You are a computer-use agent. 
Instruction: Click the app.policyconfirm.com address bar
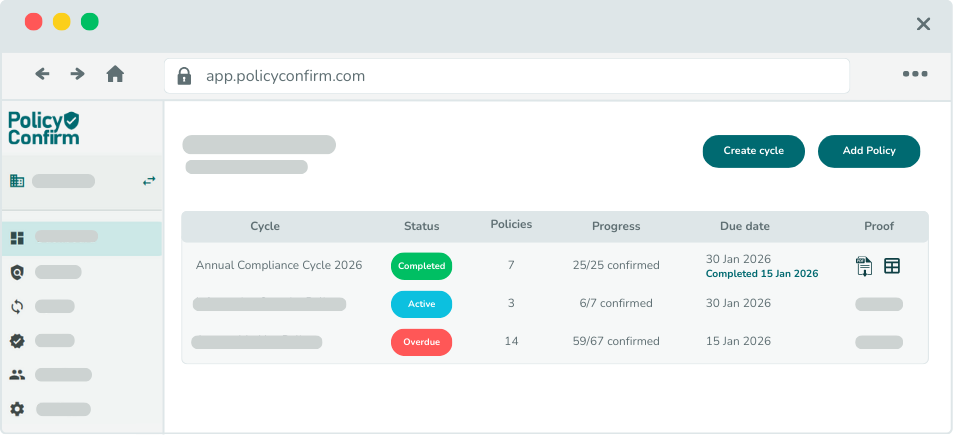506,76
